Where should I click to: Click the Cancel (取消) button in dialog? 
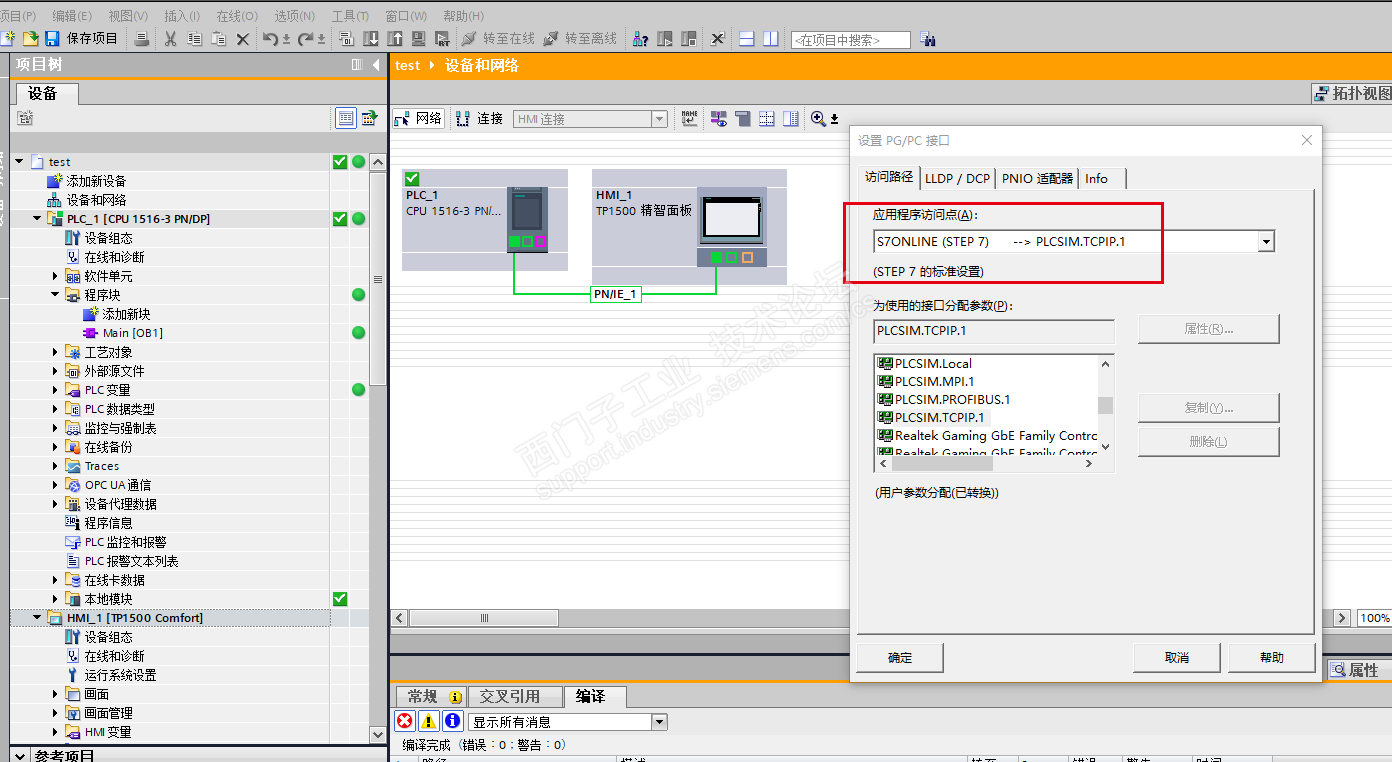1176,657
